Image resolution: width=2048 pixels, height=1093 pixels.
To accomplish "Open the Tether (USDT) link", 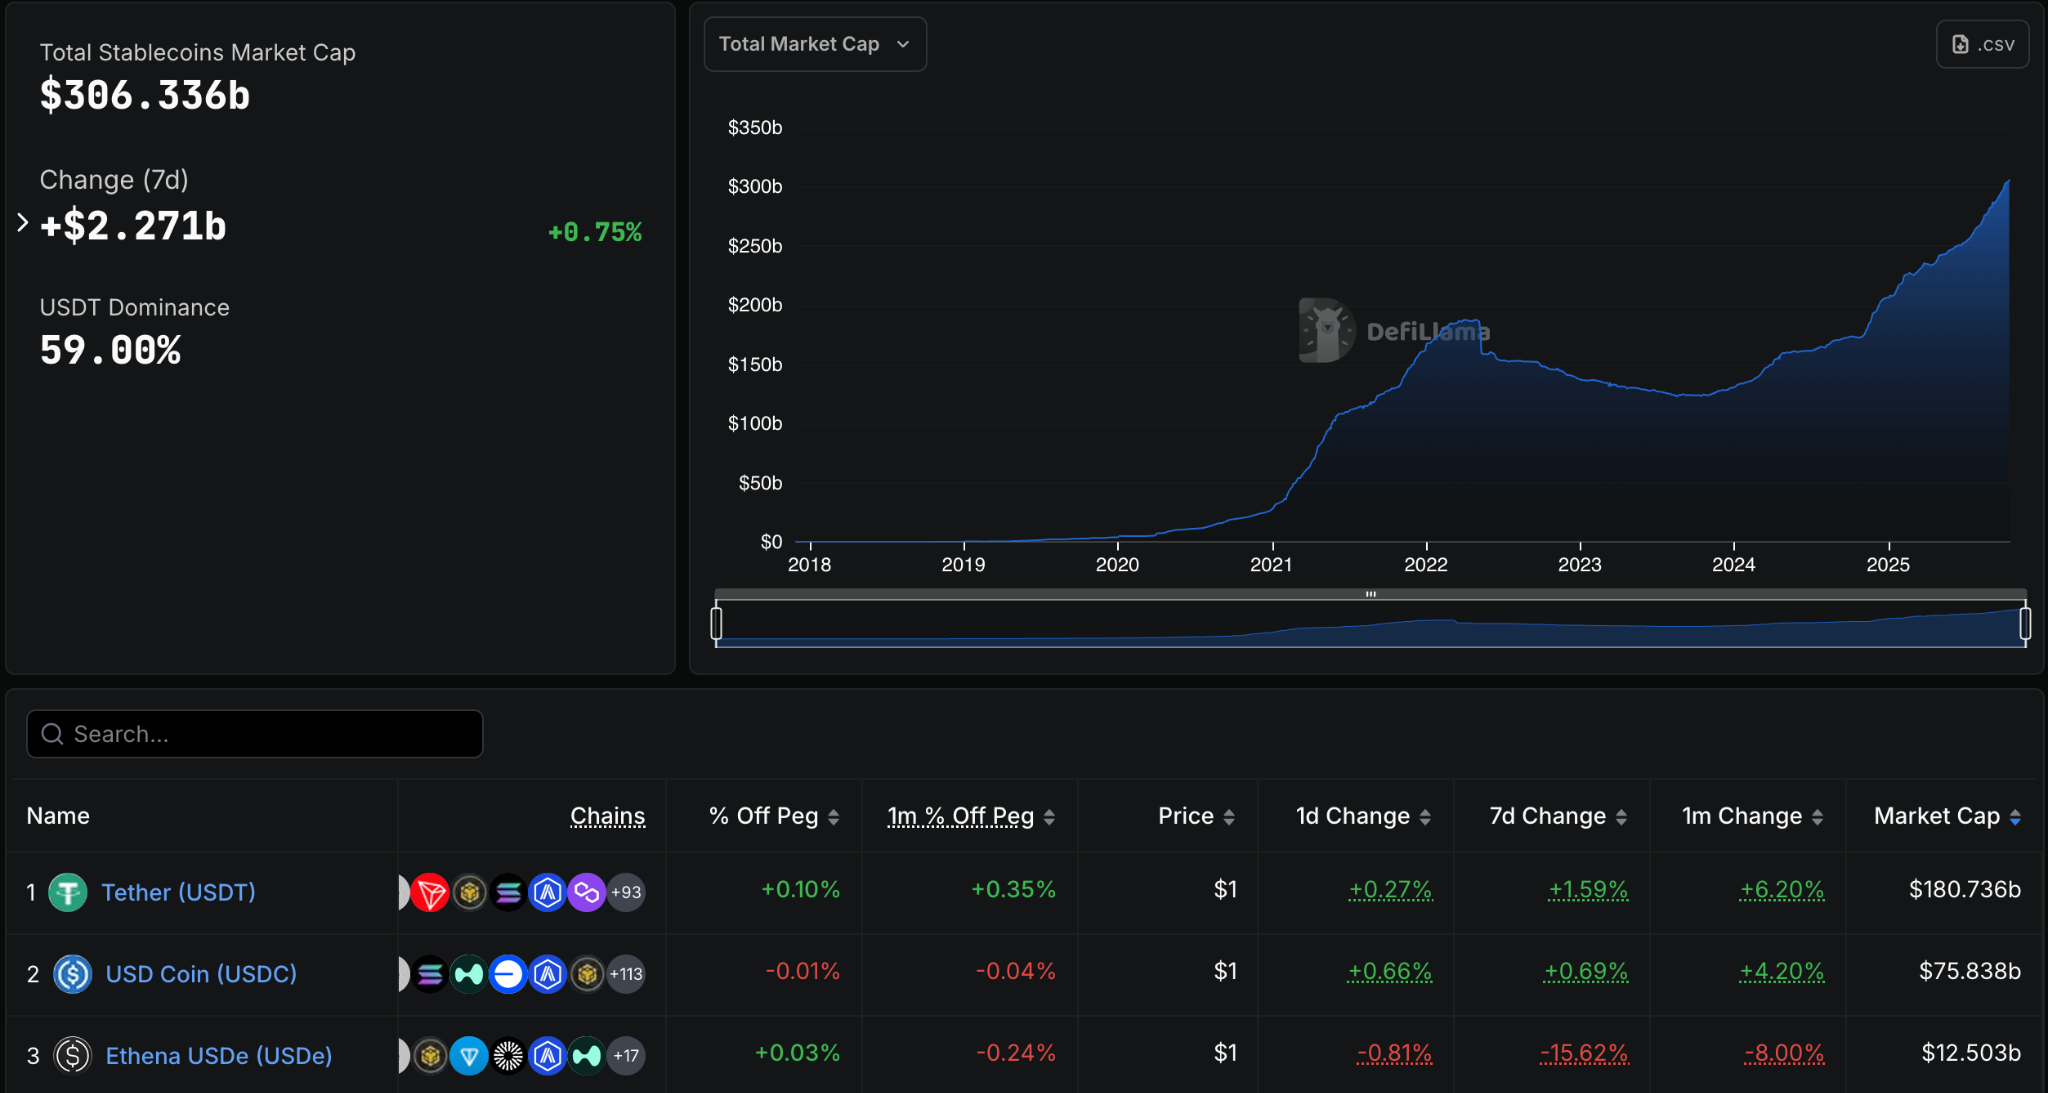I will tap(178, 892).
